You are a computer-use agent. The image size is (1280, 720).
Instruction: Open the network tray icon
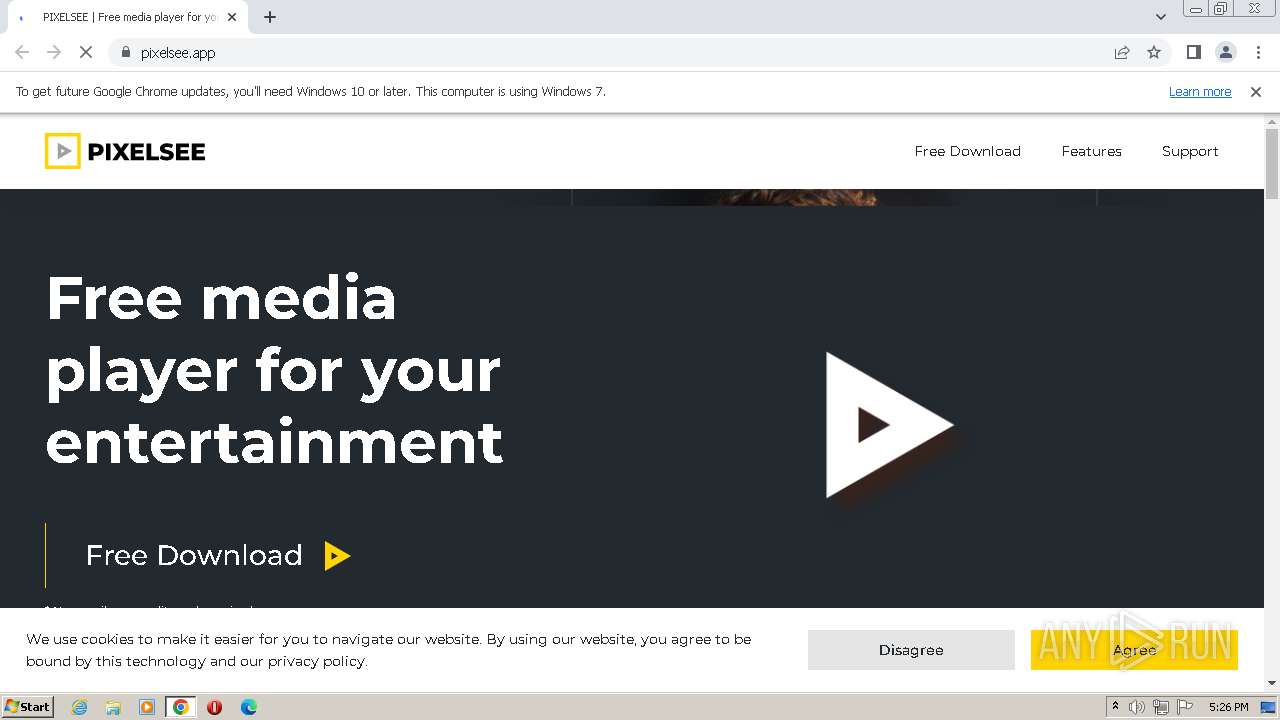pos(1161,707)
